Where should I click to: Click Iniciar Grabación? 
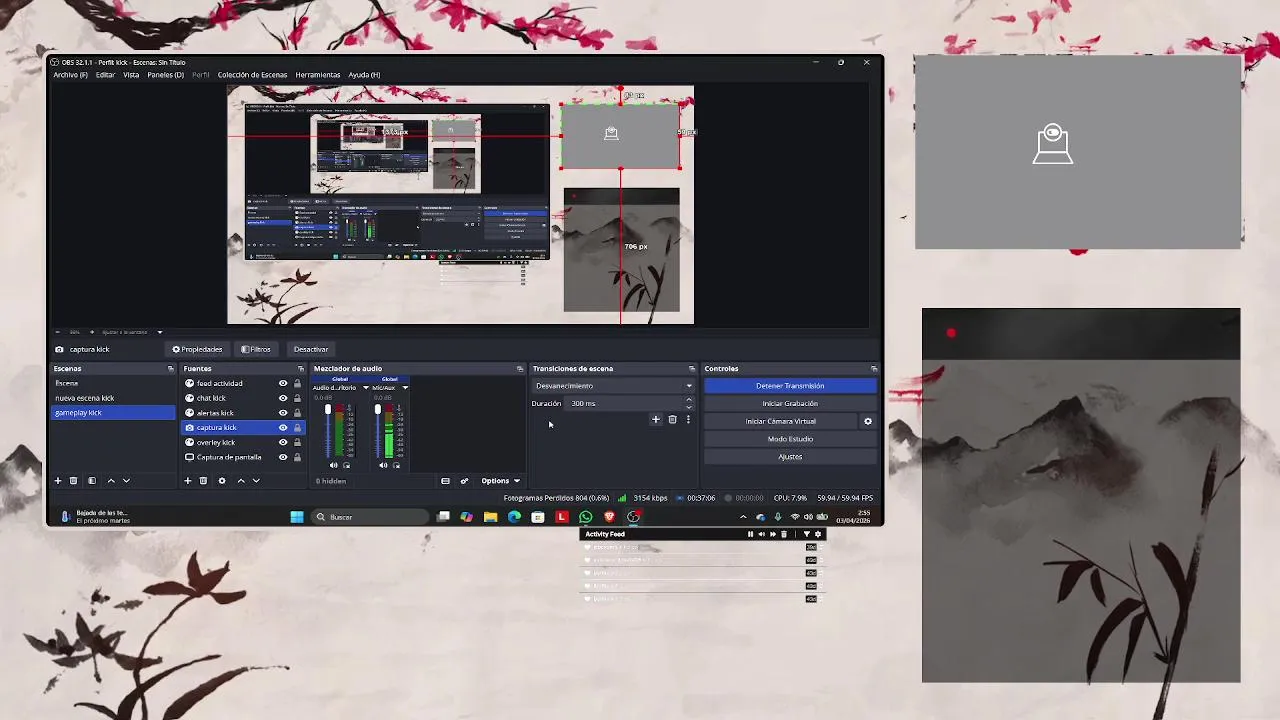[x=790, y=404]
